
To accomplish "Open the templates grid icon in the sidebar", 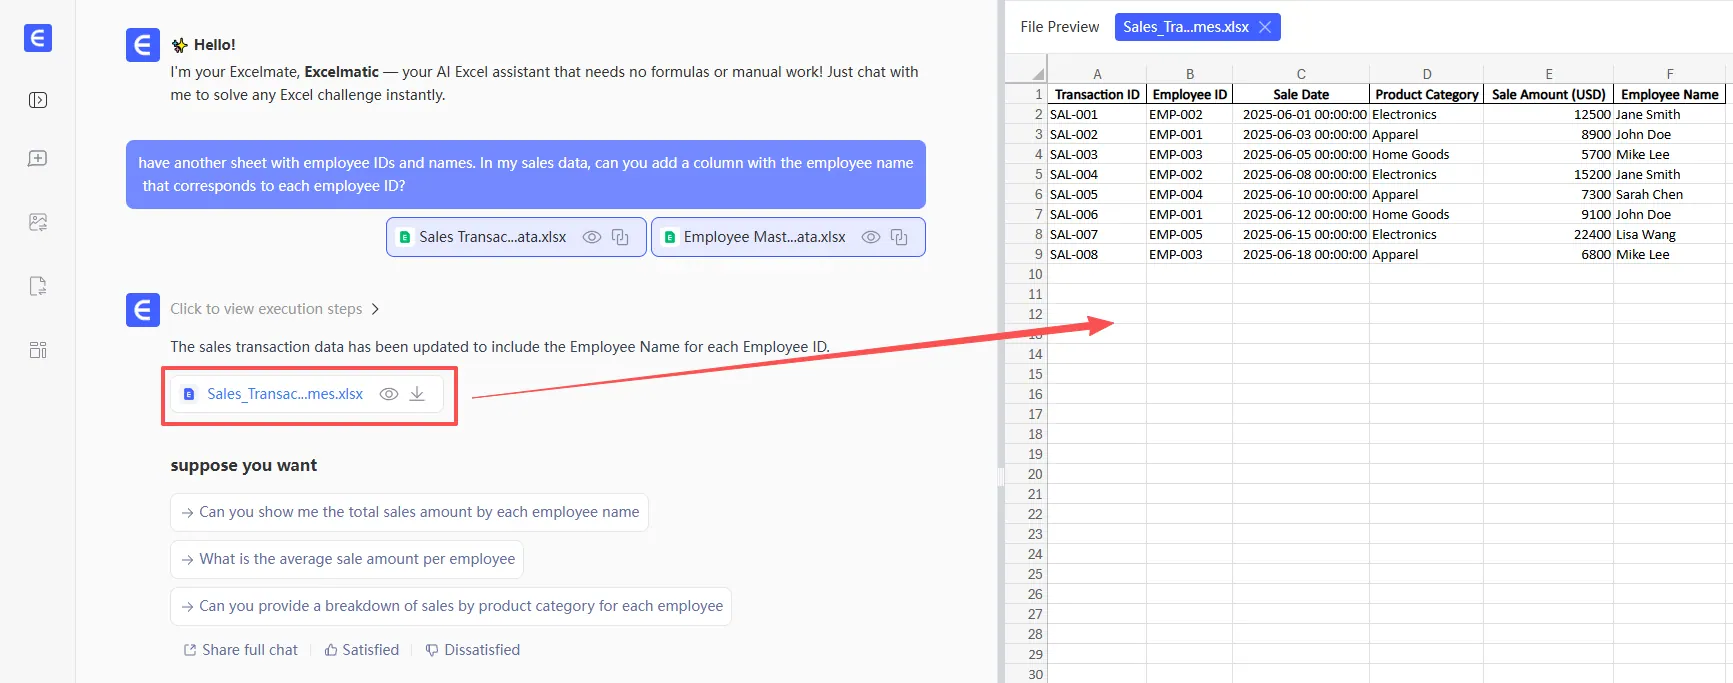I will 38,350.
